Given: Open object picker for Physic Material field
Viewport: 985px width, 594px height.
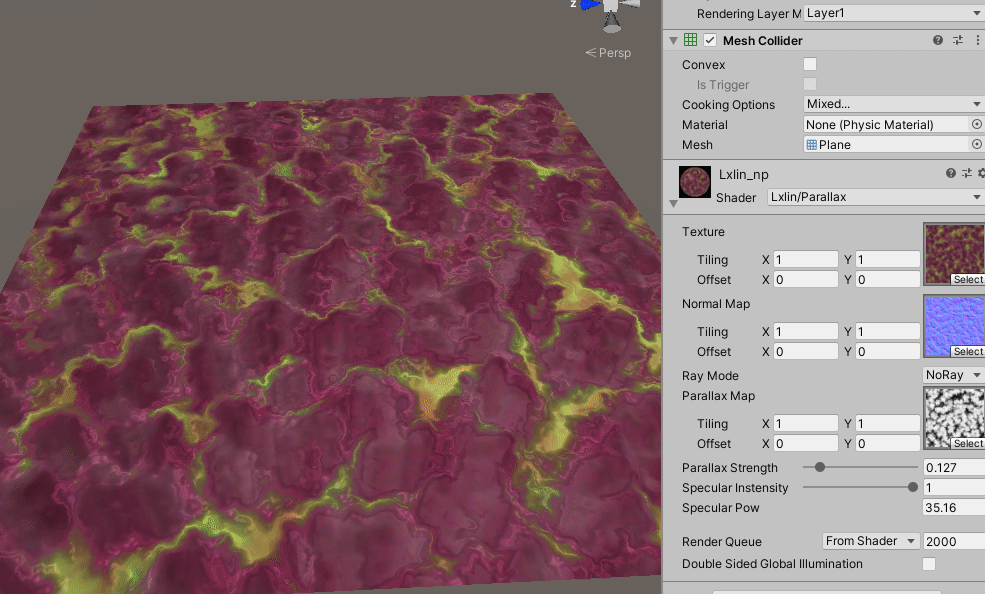Looking at the screenshot, I should [977, 125].
